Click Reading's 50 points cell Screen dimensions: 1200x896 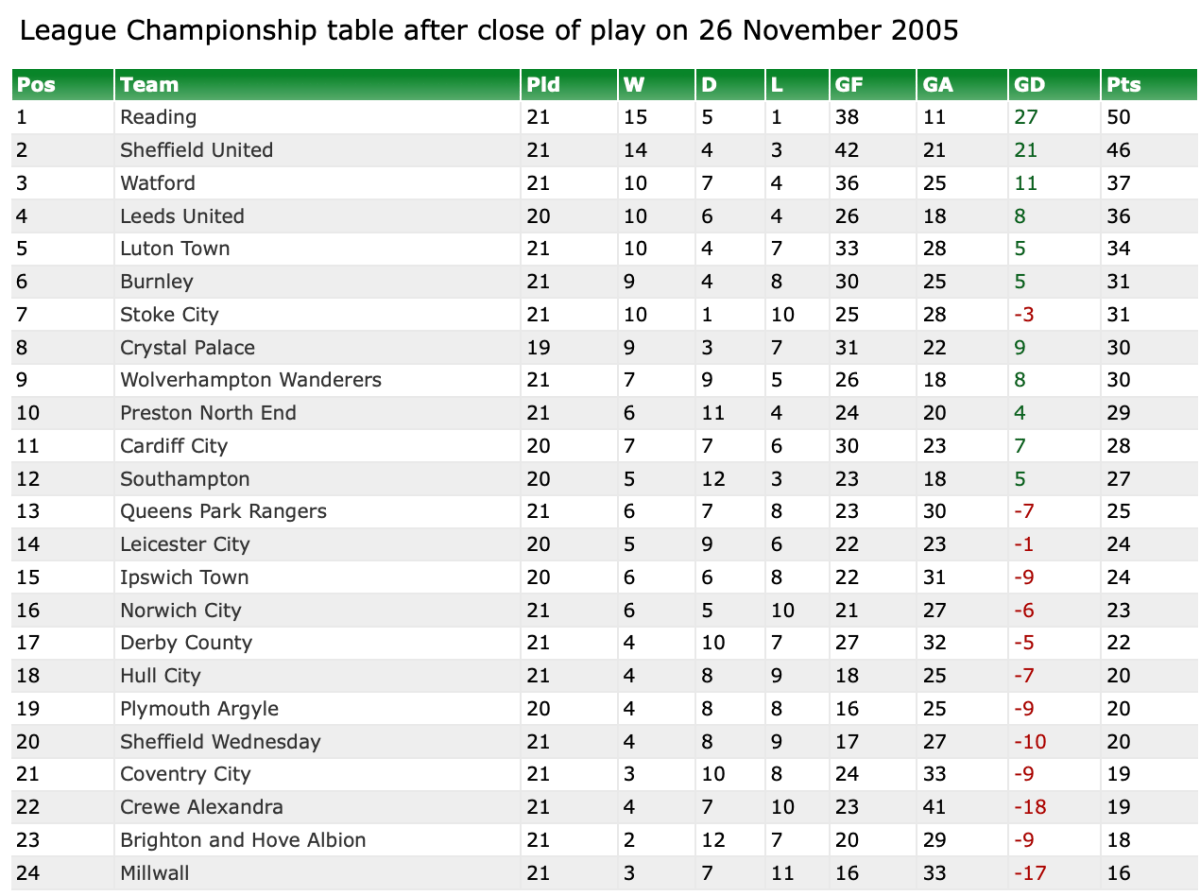pyautogui.click(x=1118, y=117)
